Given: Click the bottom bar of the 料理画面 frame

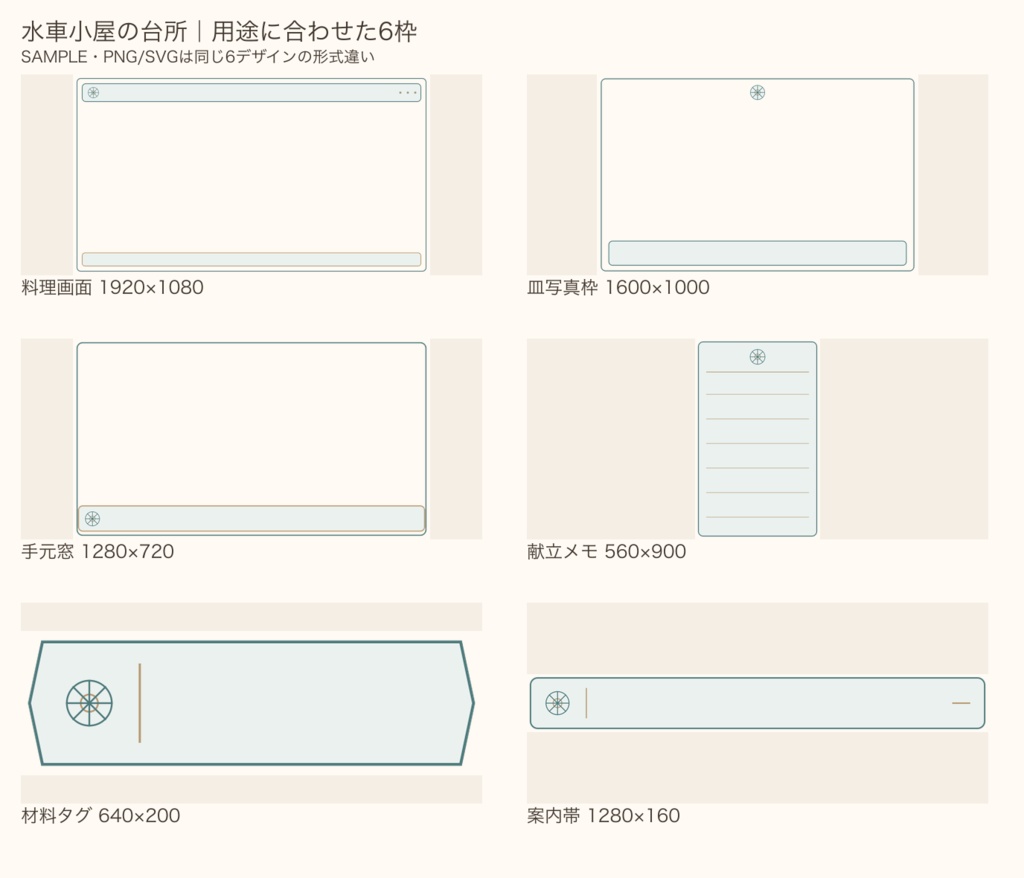Looking at the screenshot, I should (x=251, y=259).
